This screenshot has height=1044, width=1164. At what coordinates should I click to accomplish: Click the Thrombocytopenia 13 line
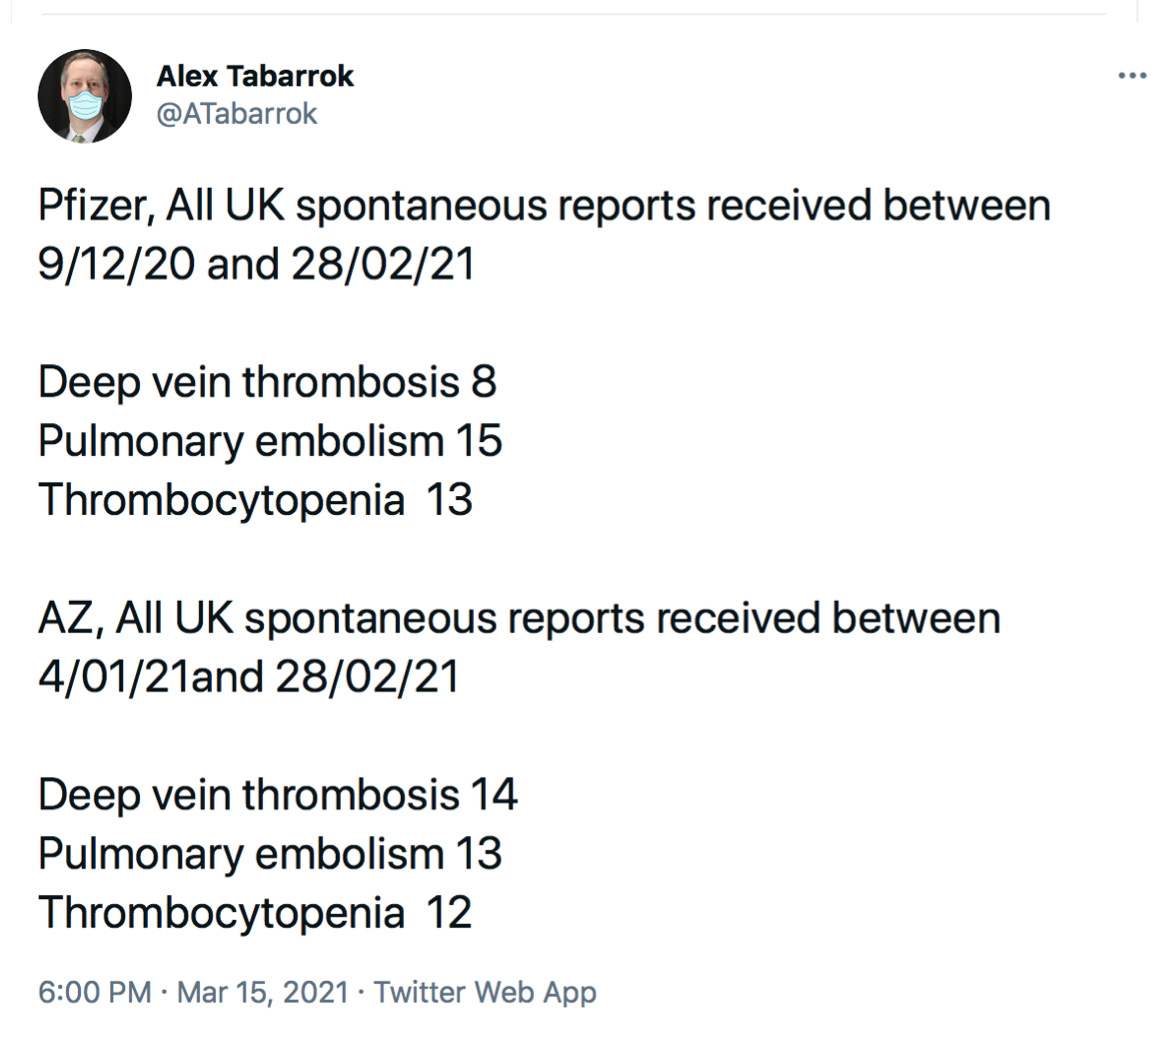[x=255, y=500]
